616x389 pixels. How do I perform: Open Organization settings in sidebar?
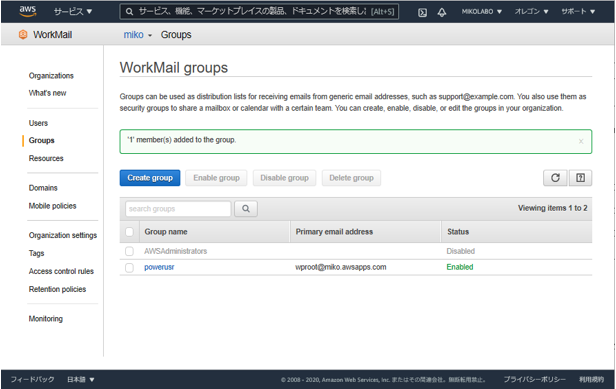pyautogui.click(x=63, y=235)
